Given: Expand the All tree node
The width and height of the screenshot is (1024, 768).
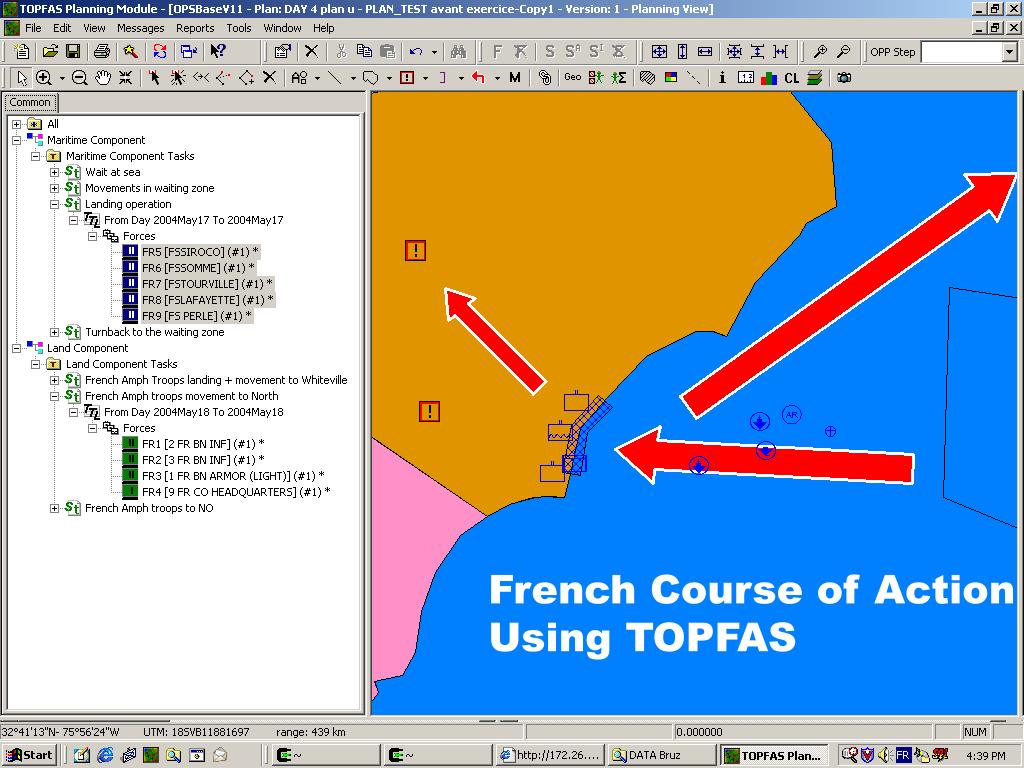Looking at the screenshot, I should [x=17, y=124].
